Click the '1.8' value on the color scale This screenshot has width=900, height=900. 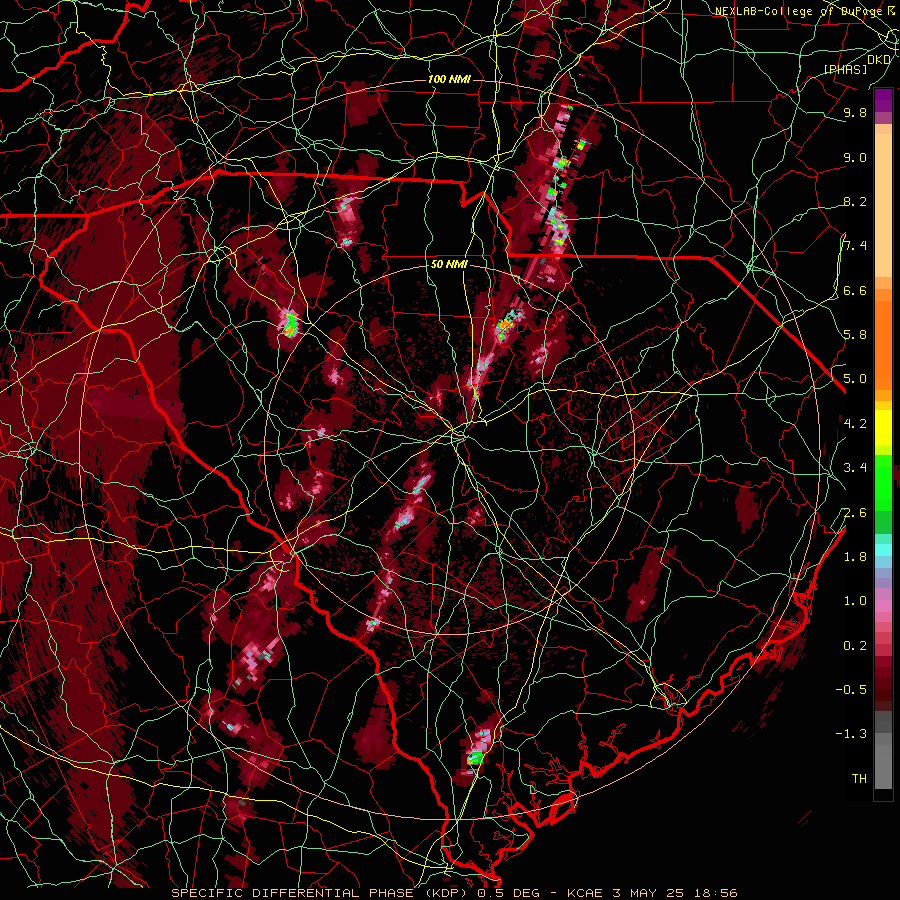855,557
